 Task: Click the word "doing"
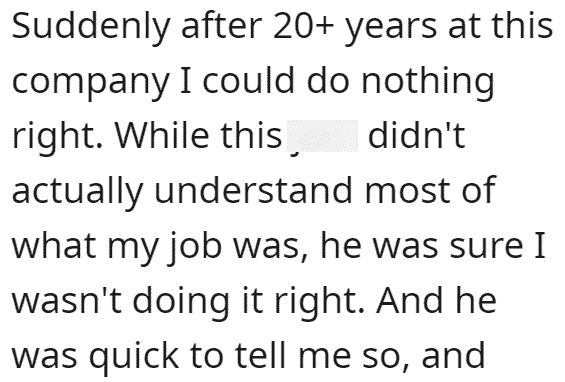point(182,302)
